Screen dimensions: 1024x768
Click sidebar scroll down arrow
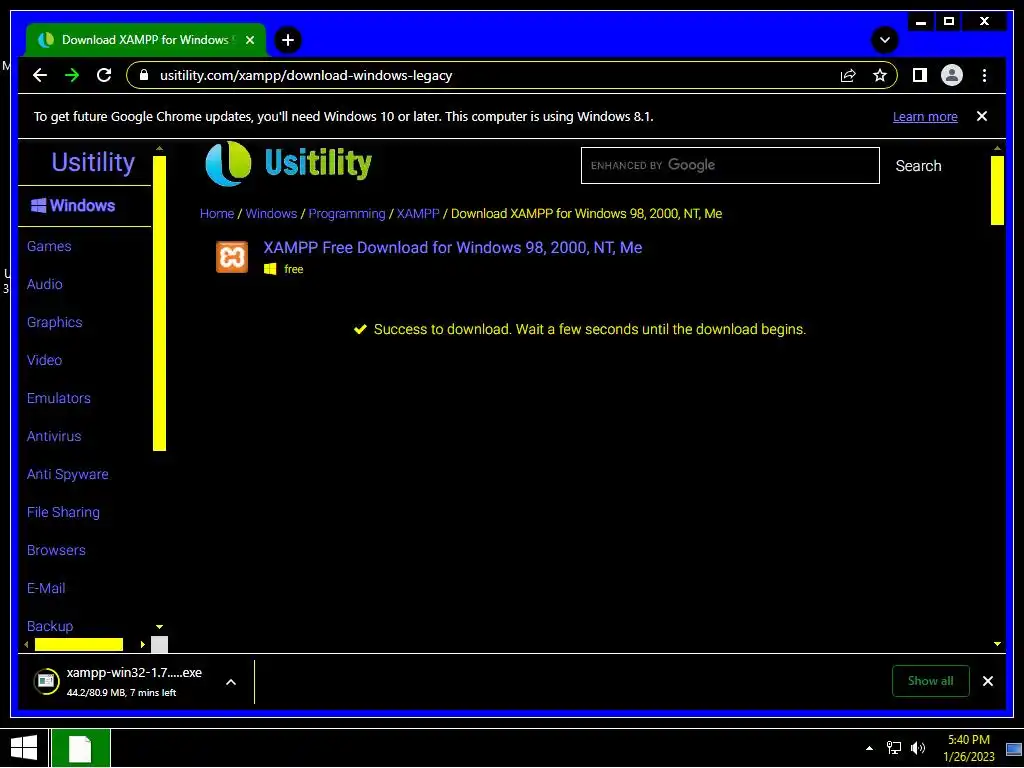point(159,627)
